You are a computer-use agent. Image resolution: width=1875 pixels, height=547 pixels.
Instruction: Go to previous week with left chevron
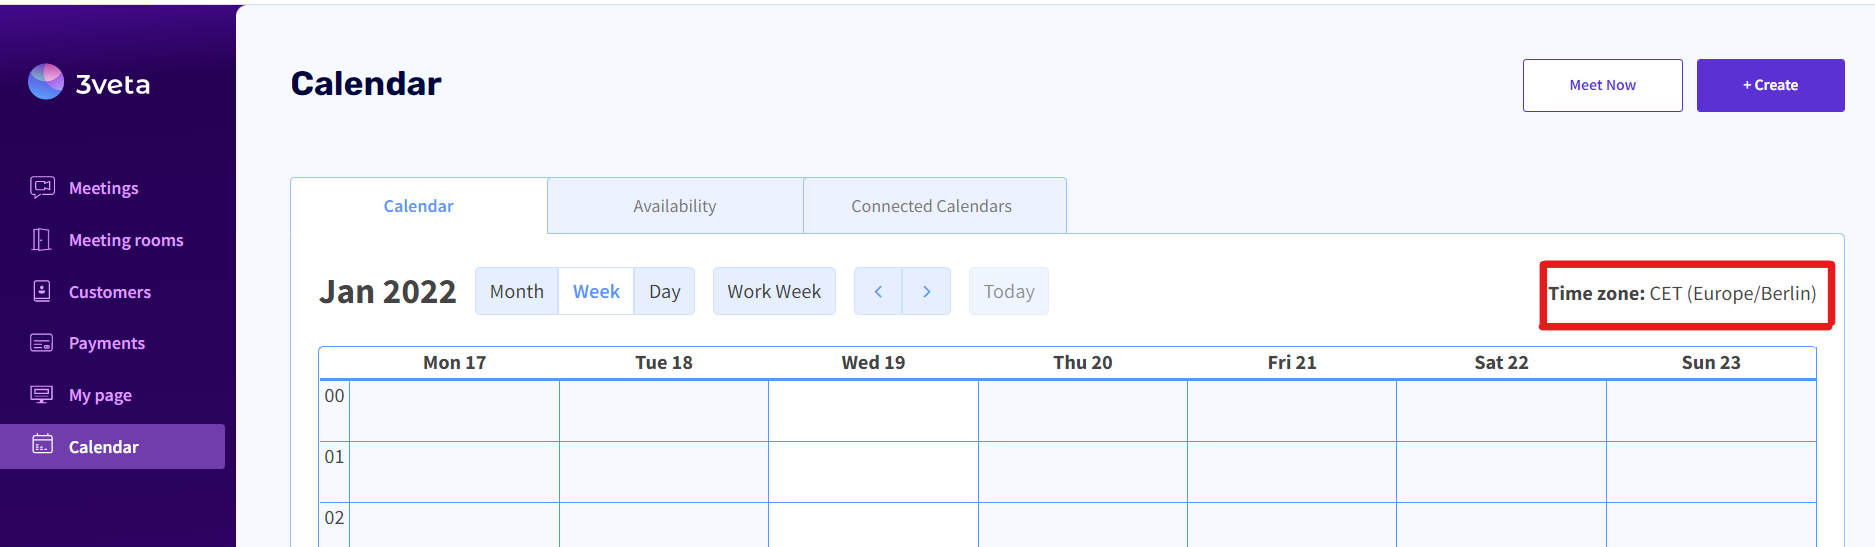pos(878,291)
